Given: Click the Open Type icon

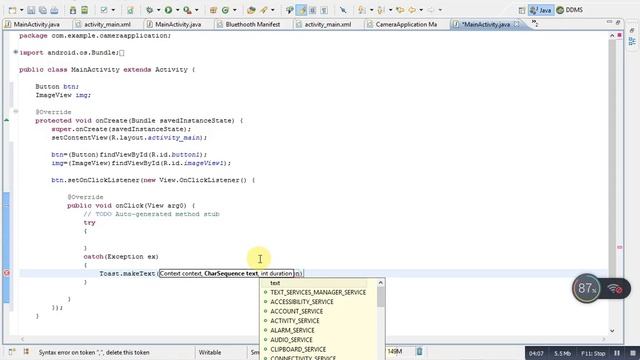Looking at the screenshot, I should point(251,10).
